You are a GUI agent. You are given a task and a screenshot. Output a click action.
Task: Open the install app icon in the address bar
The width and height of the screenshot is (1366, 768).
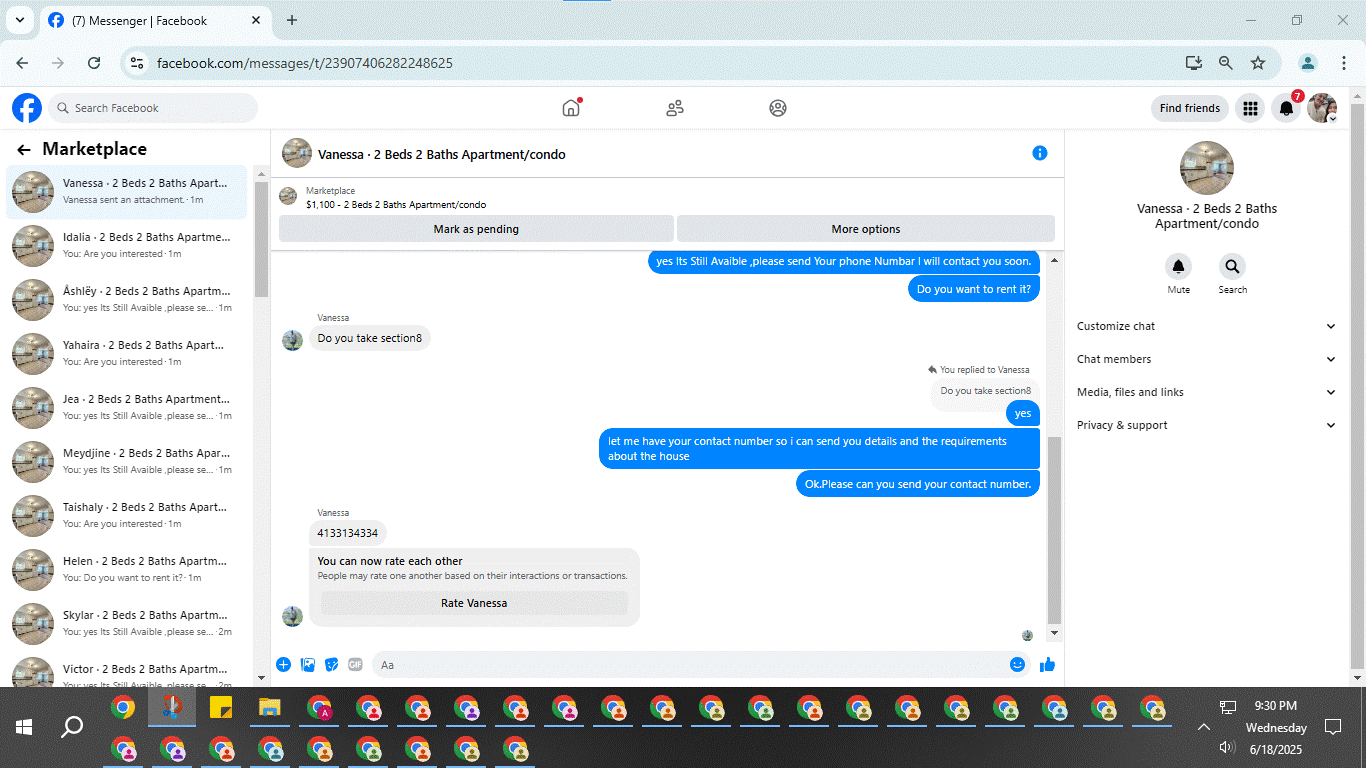click(1194, 63)
